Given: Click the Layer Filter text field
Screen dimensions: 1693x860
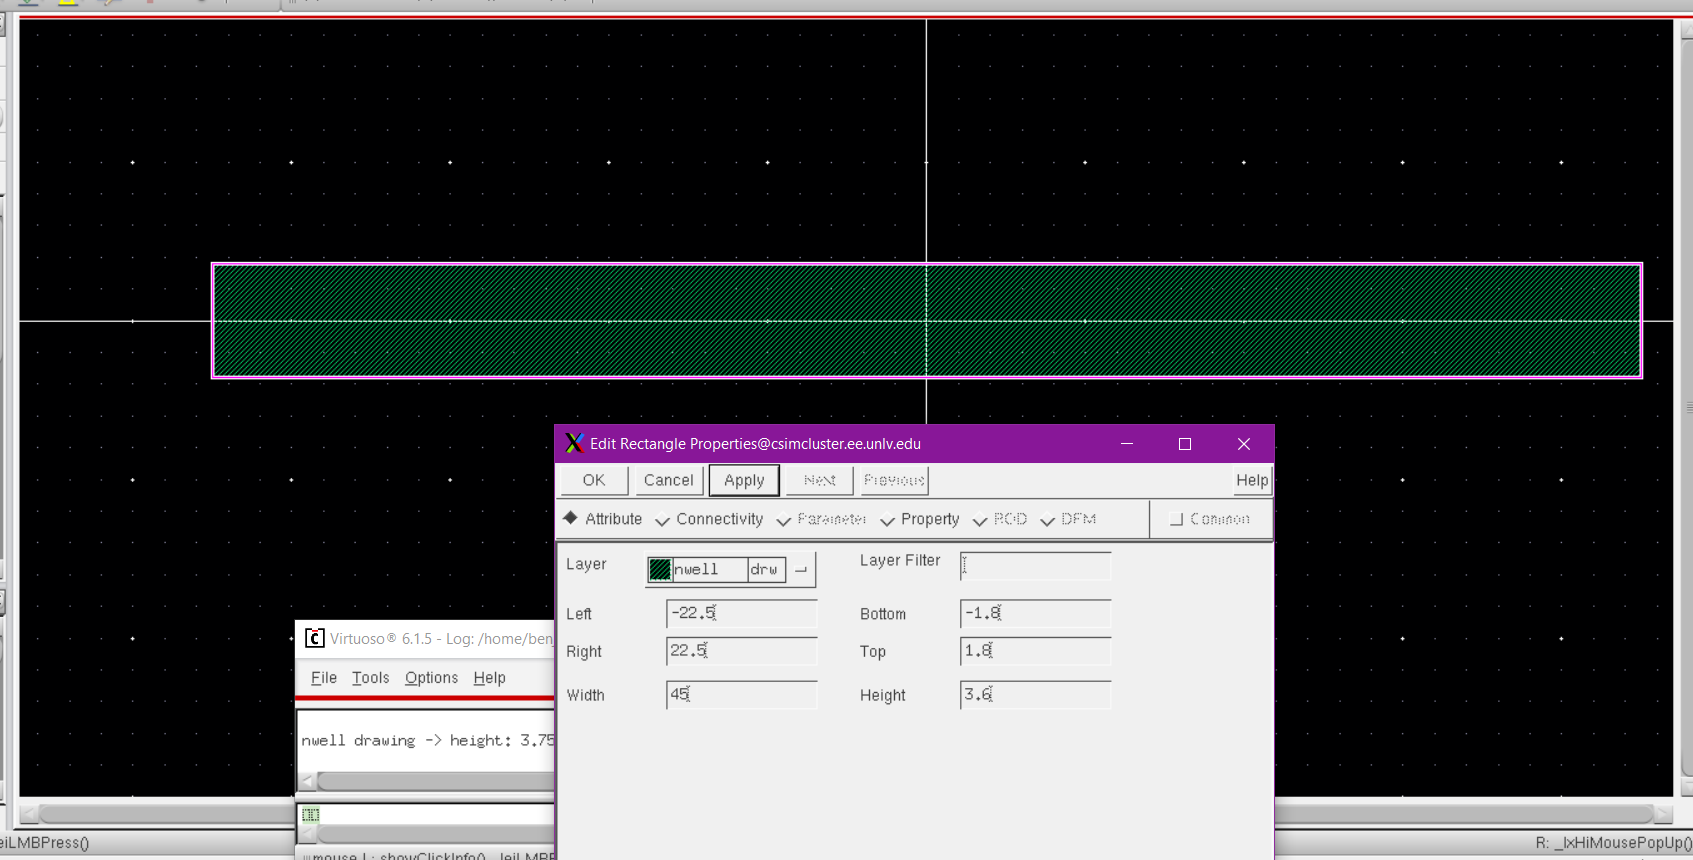Looking at the screenshot, I should 1035,566.
